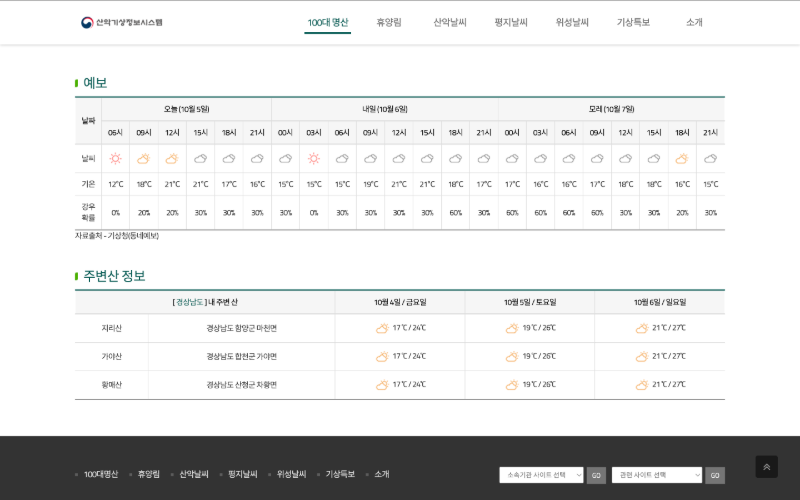Click the sunny icon for today 06시
The width and height of the screenshot is (800, 500).
tap(116, 158)
